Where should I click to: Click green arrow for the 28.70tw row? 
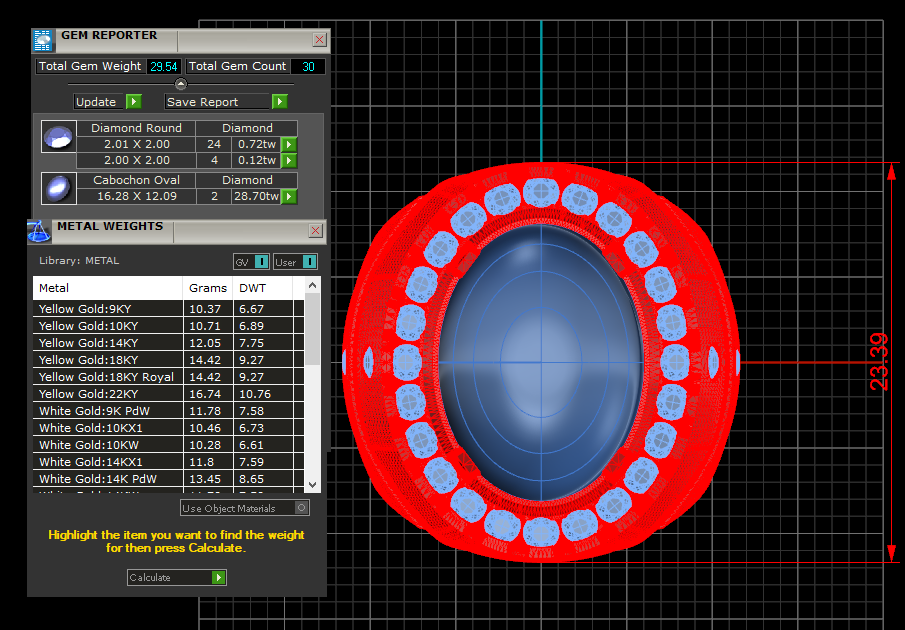pyautogui.click(x=289, y=197)
